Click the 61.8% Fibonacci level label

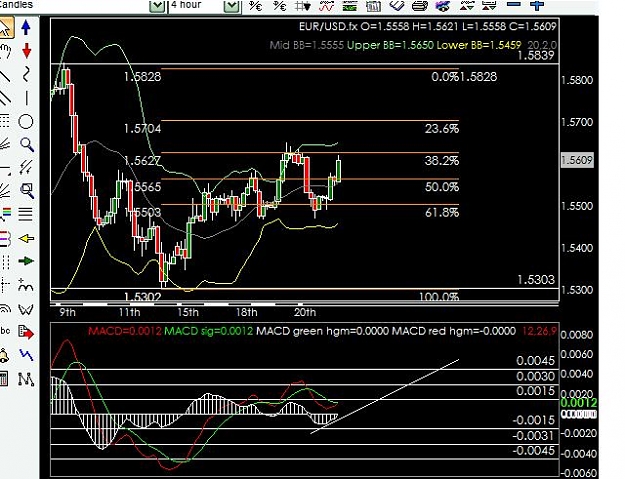point(442,212)
